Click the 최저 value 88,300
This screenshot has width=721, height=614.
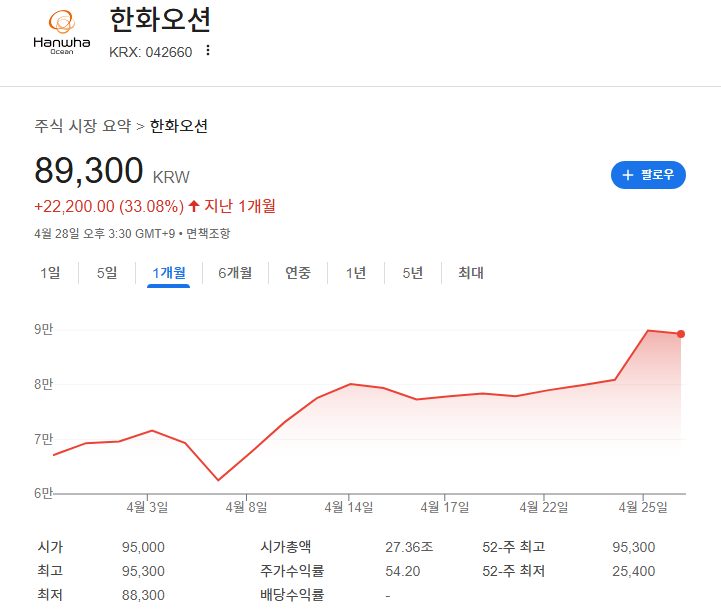click(x=143, y=595)
